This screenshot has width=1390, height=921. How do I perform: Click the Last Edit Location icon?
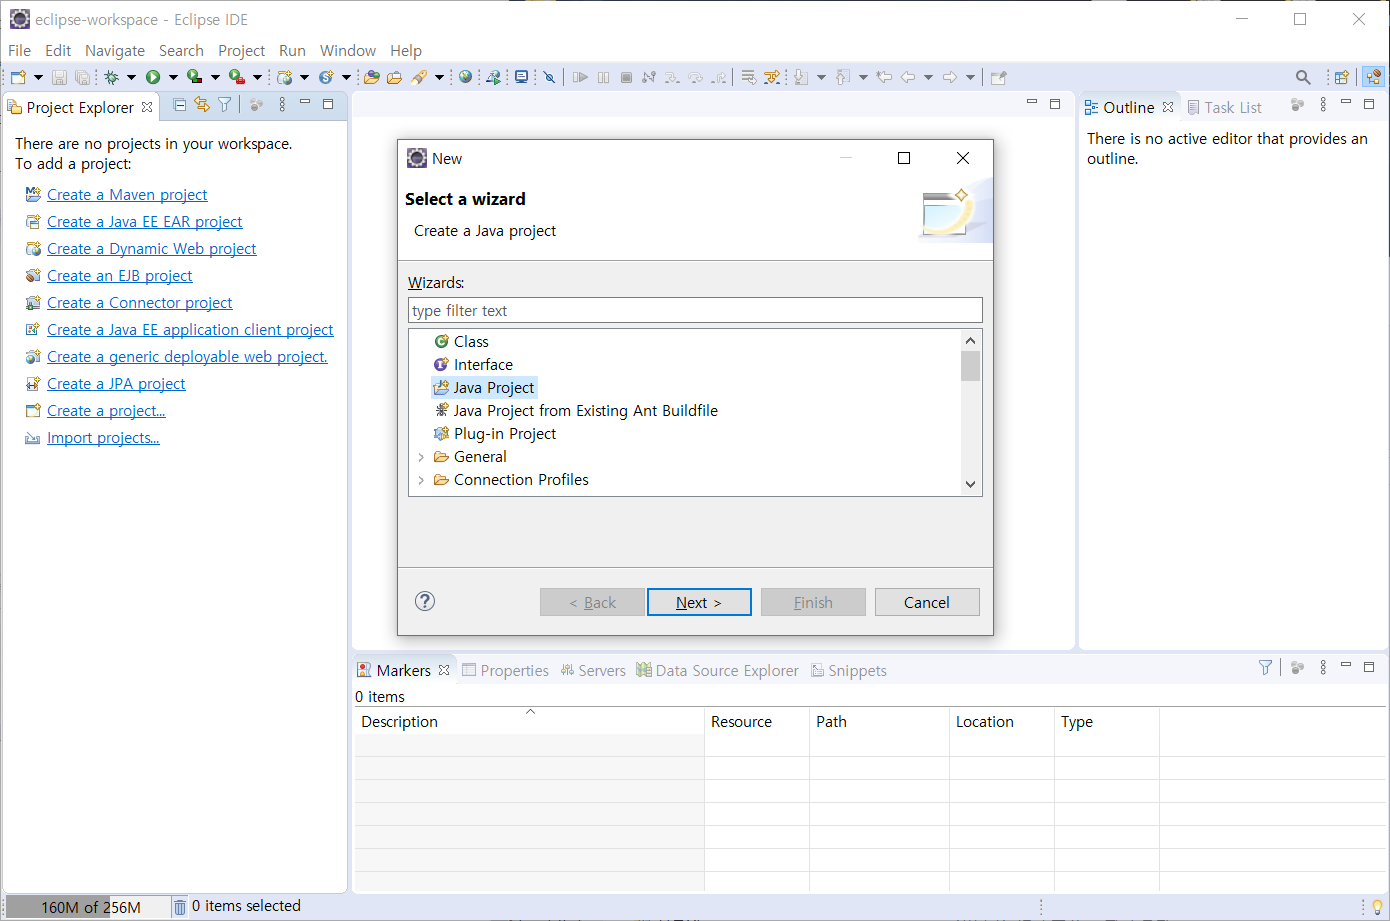pos(884,77)
